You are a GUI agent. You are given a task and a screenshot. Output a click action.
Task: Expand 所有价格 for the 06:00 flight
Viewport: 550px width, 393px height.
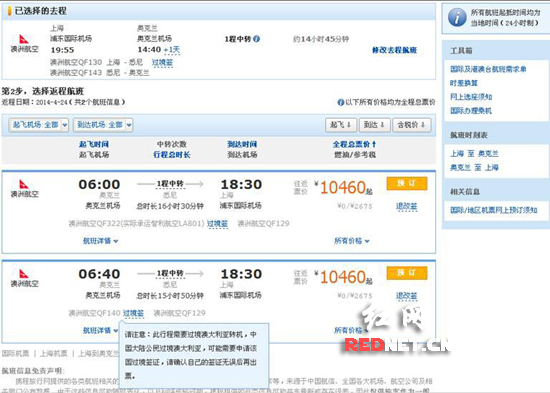(351, 241)
